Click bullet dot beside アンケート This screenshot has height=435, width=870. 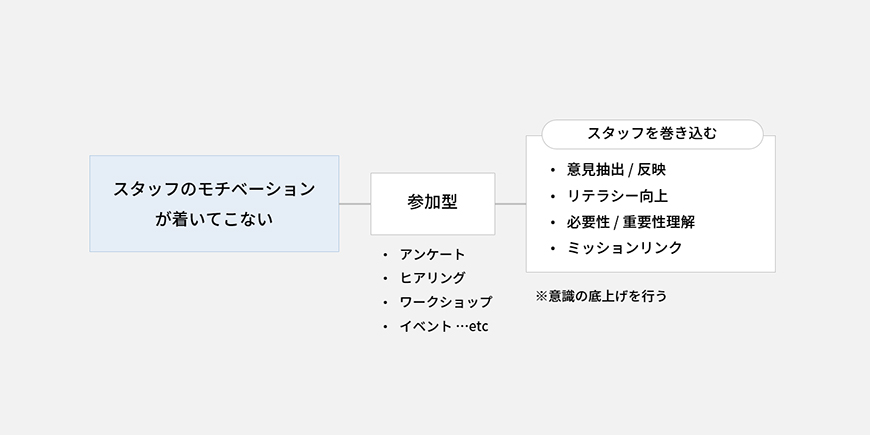(385, 255)
